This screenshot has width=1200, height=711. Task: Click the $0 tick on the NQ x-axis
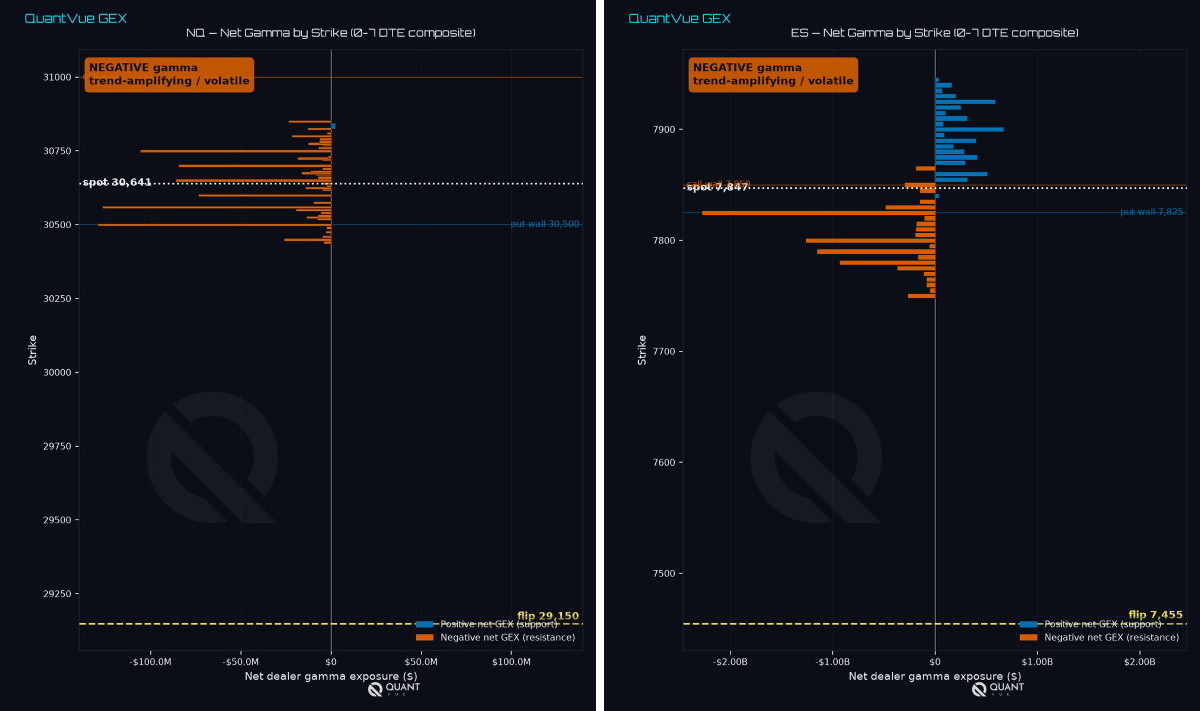point(331,662)
